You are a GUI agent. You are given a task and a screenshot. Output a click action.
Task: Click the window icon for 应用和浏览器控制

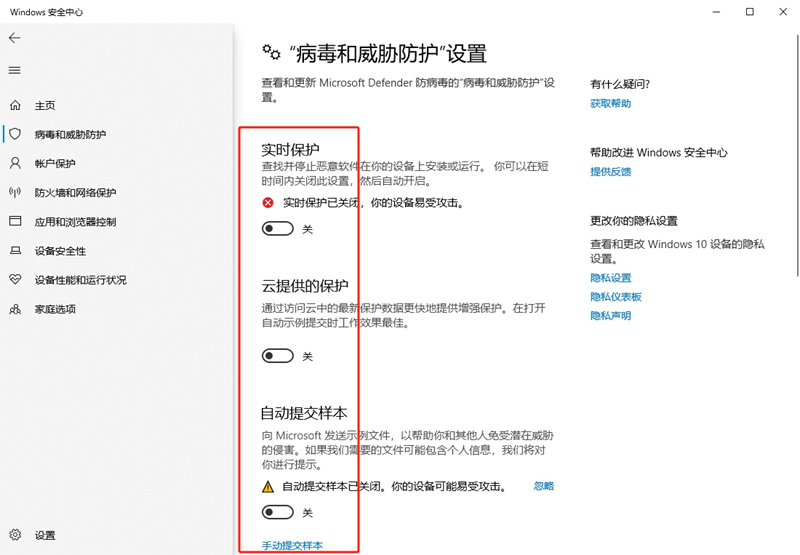coord(15,221)
